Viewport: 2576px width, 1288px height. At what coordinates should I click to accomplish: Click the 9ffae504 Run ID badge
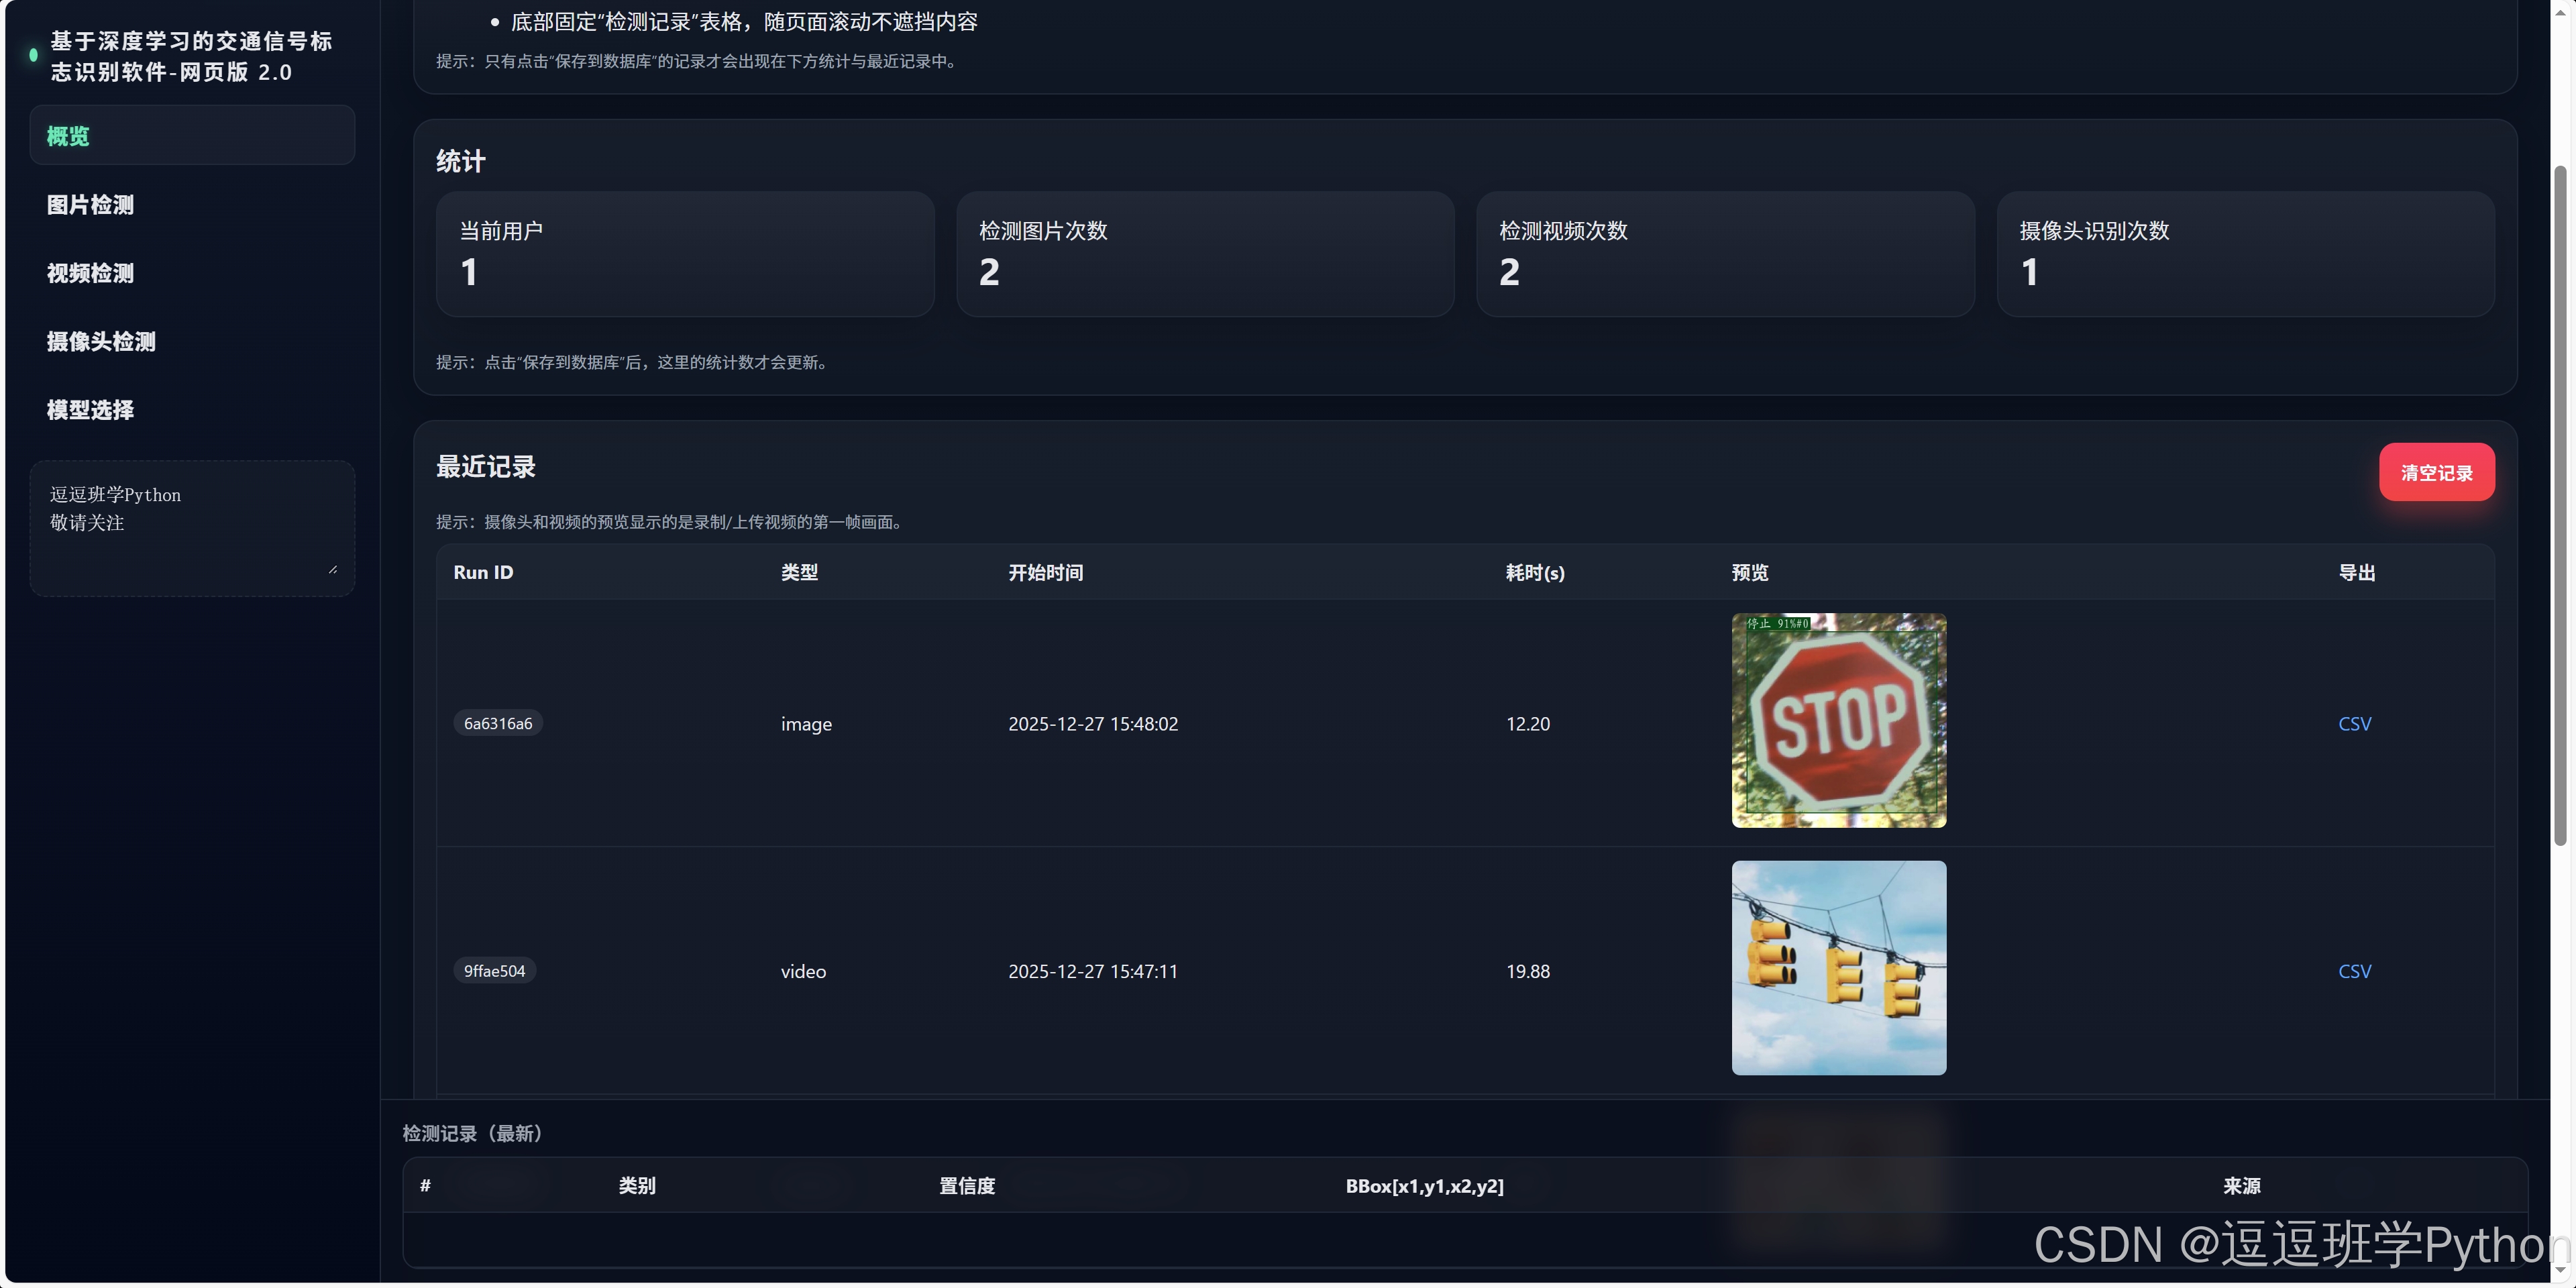pos(494,971)
